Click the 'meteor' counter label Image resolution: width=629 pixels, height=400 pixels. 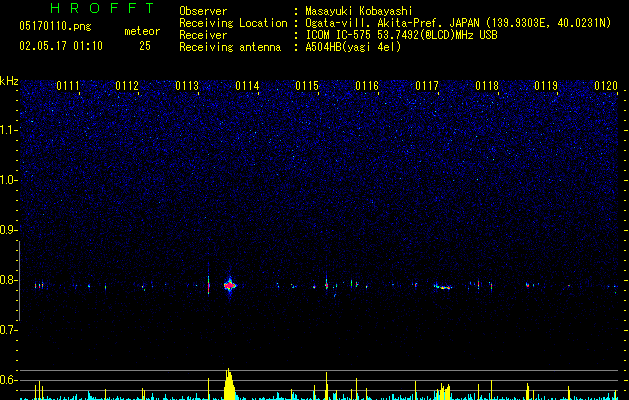point(142,31)
